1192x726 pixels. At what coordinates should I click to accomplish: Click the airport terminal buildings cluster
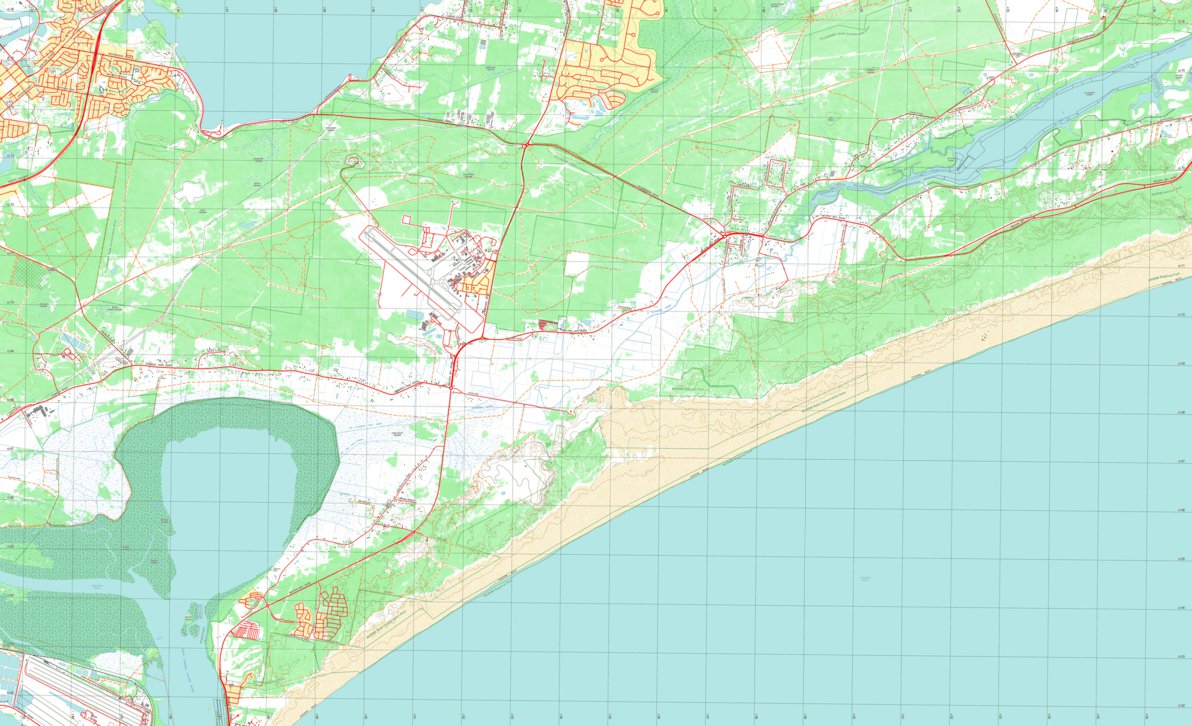tap(460, 250)
